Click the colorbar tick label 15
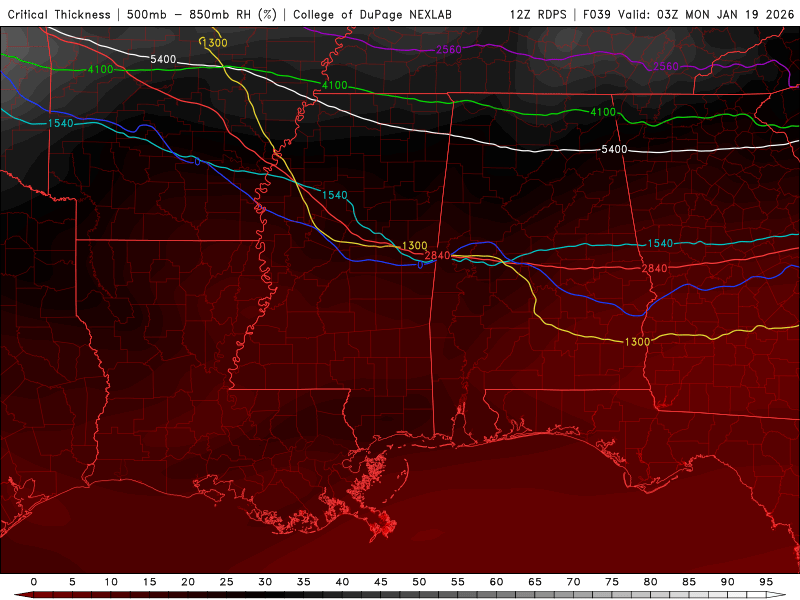This screenshot has height=600, width=800. point(149,582)
